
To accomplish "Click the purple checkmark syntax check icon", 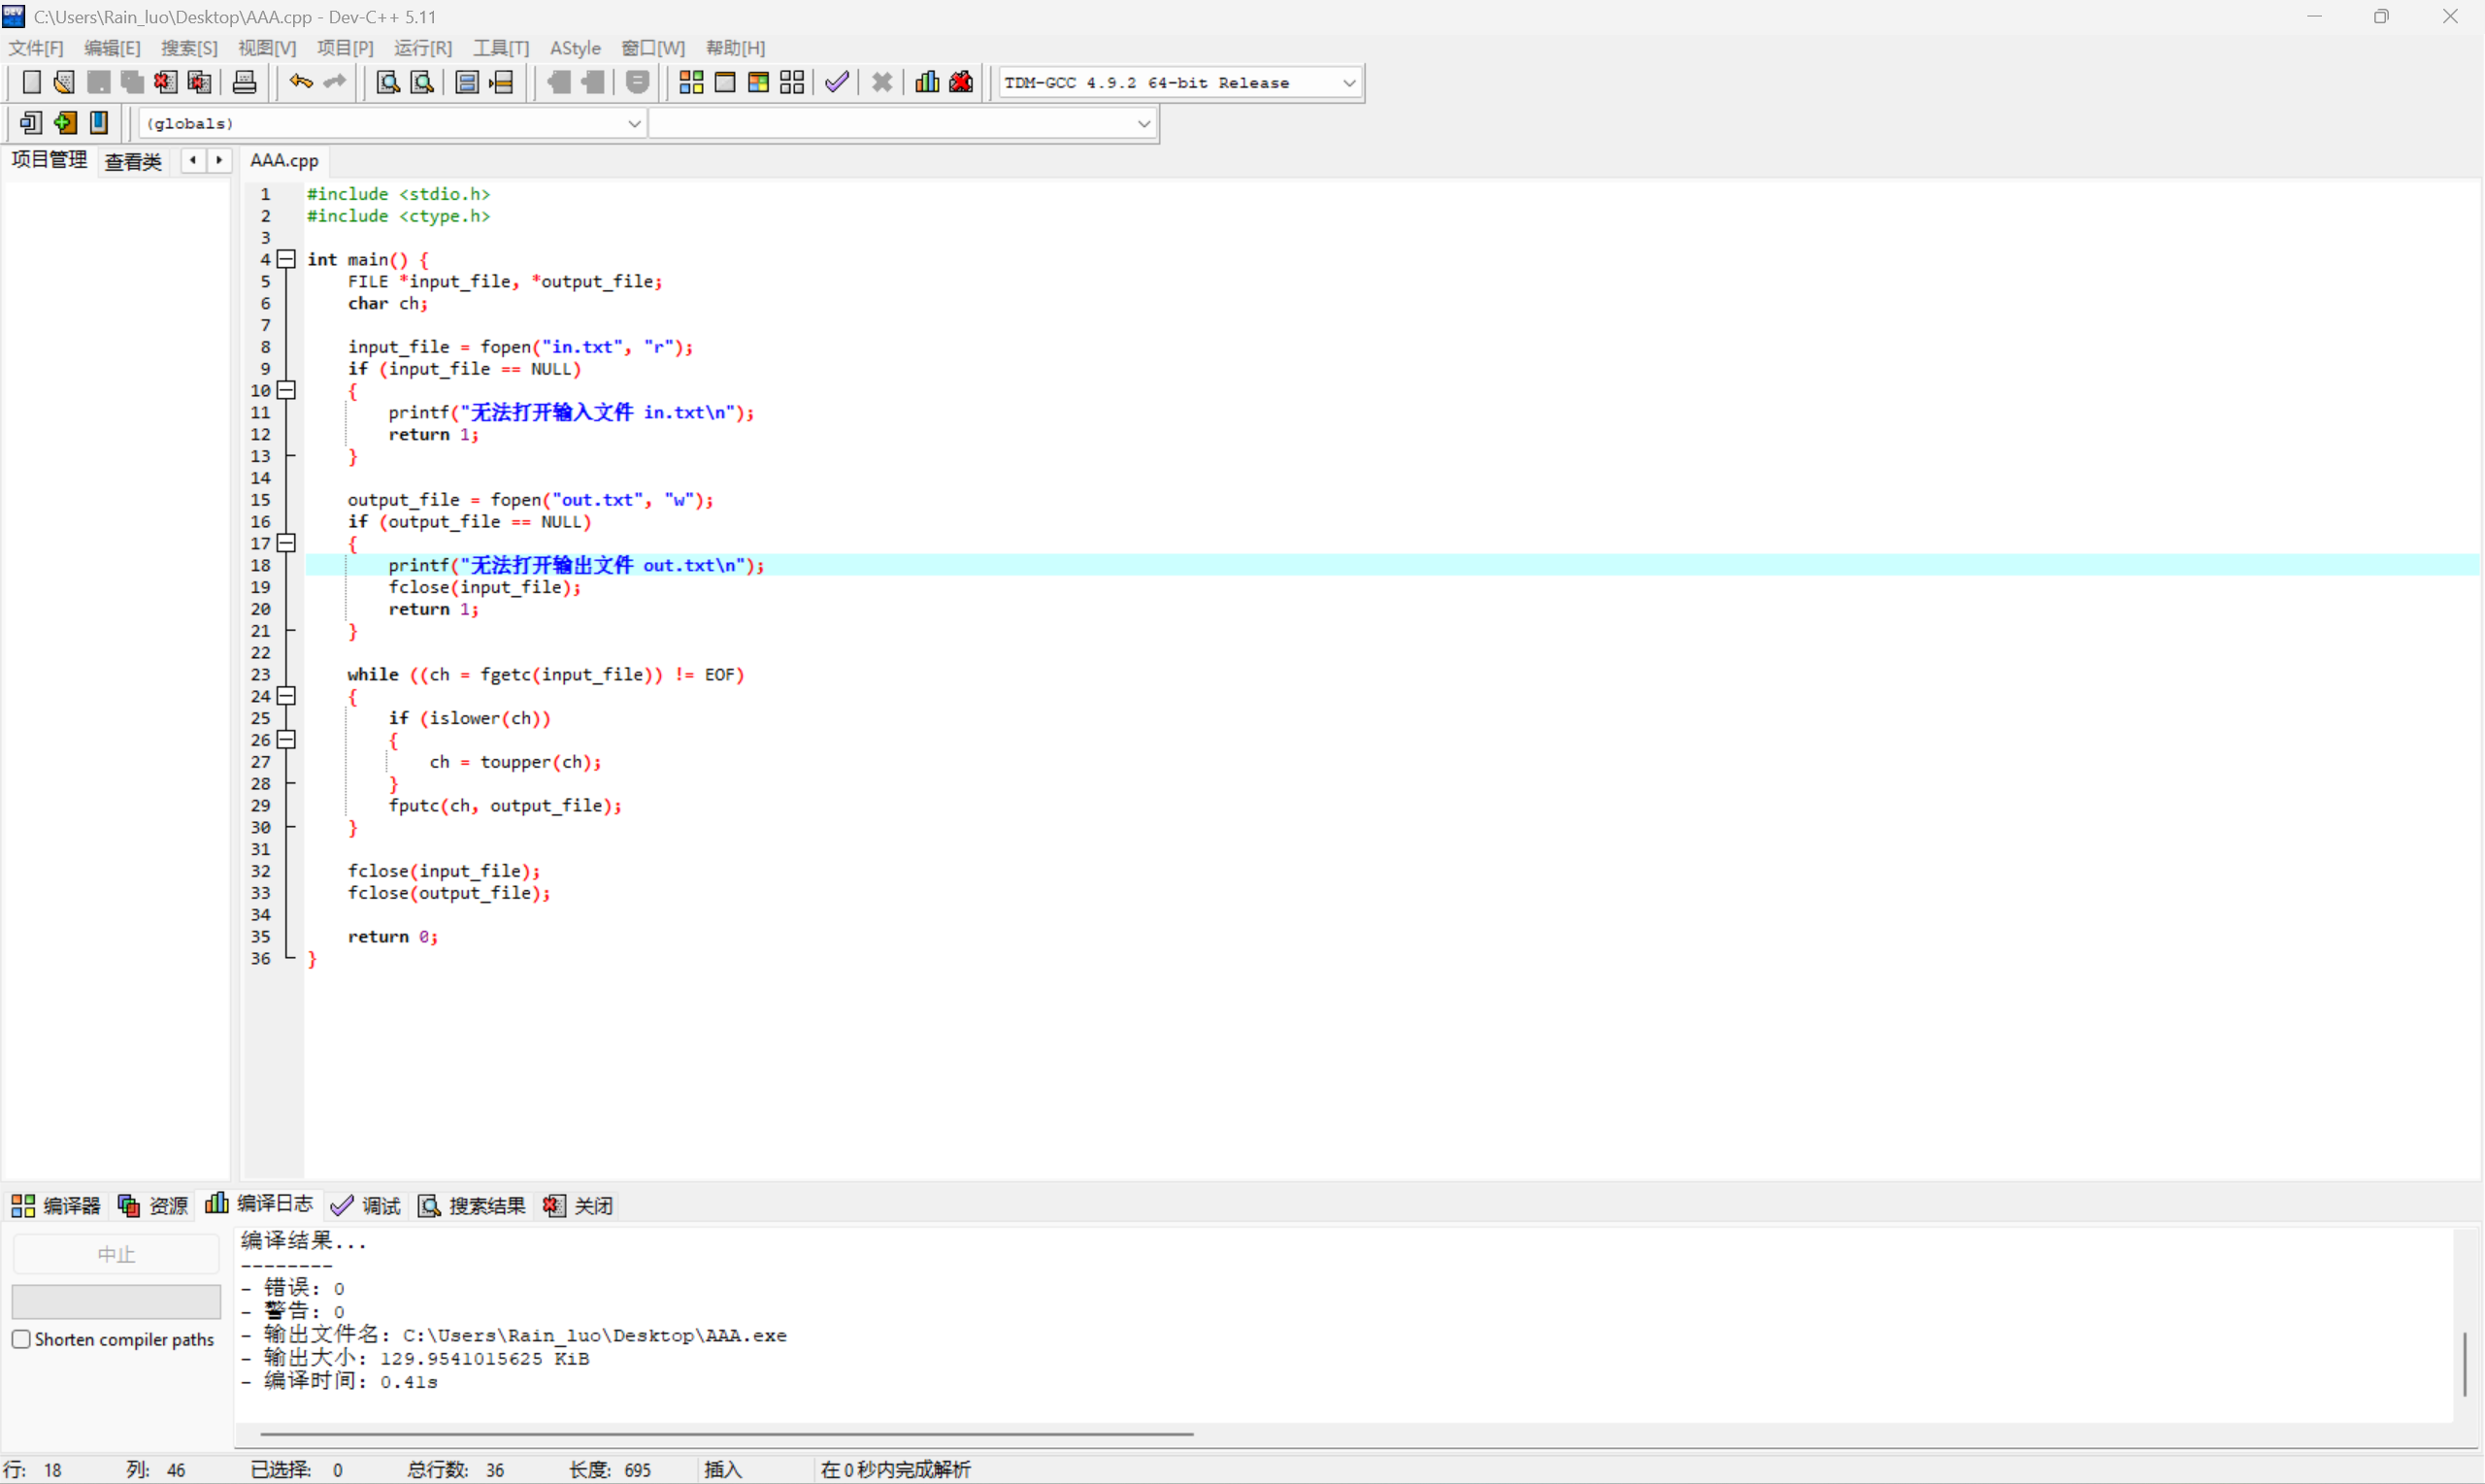I will coord(837,82).
